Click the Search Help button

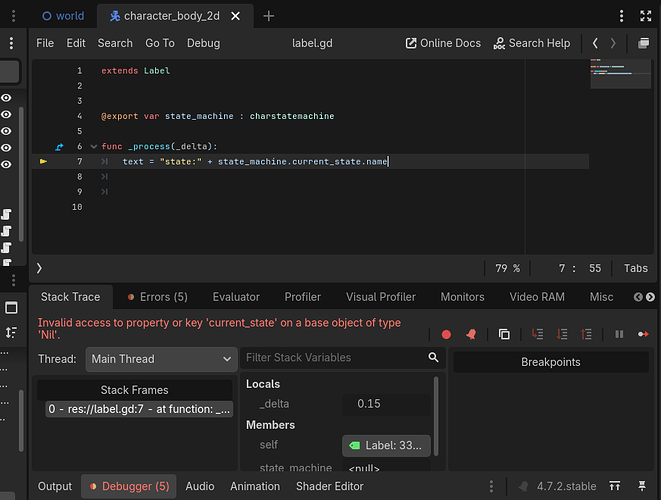click(x=532, y=43)
